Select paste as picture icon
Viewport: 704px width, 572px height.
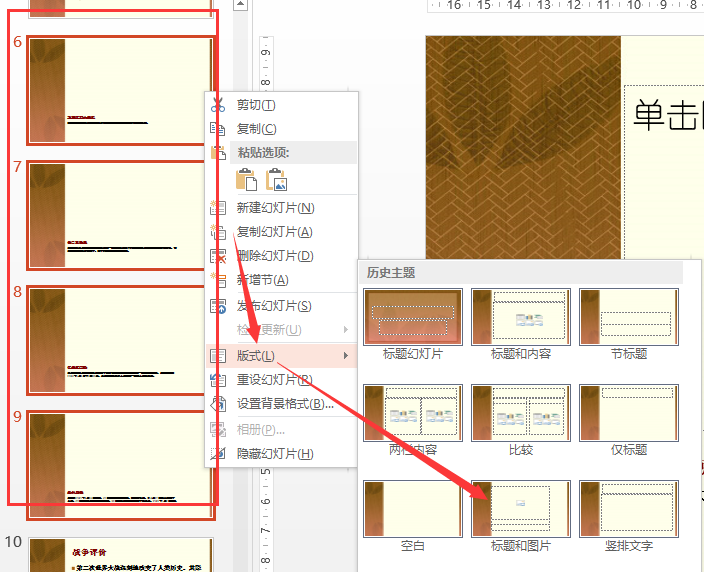[276, 179]
